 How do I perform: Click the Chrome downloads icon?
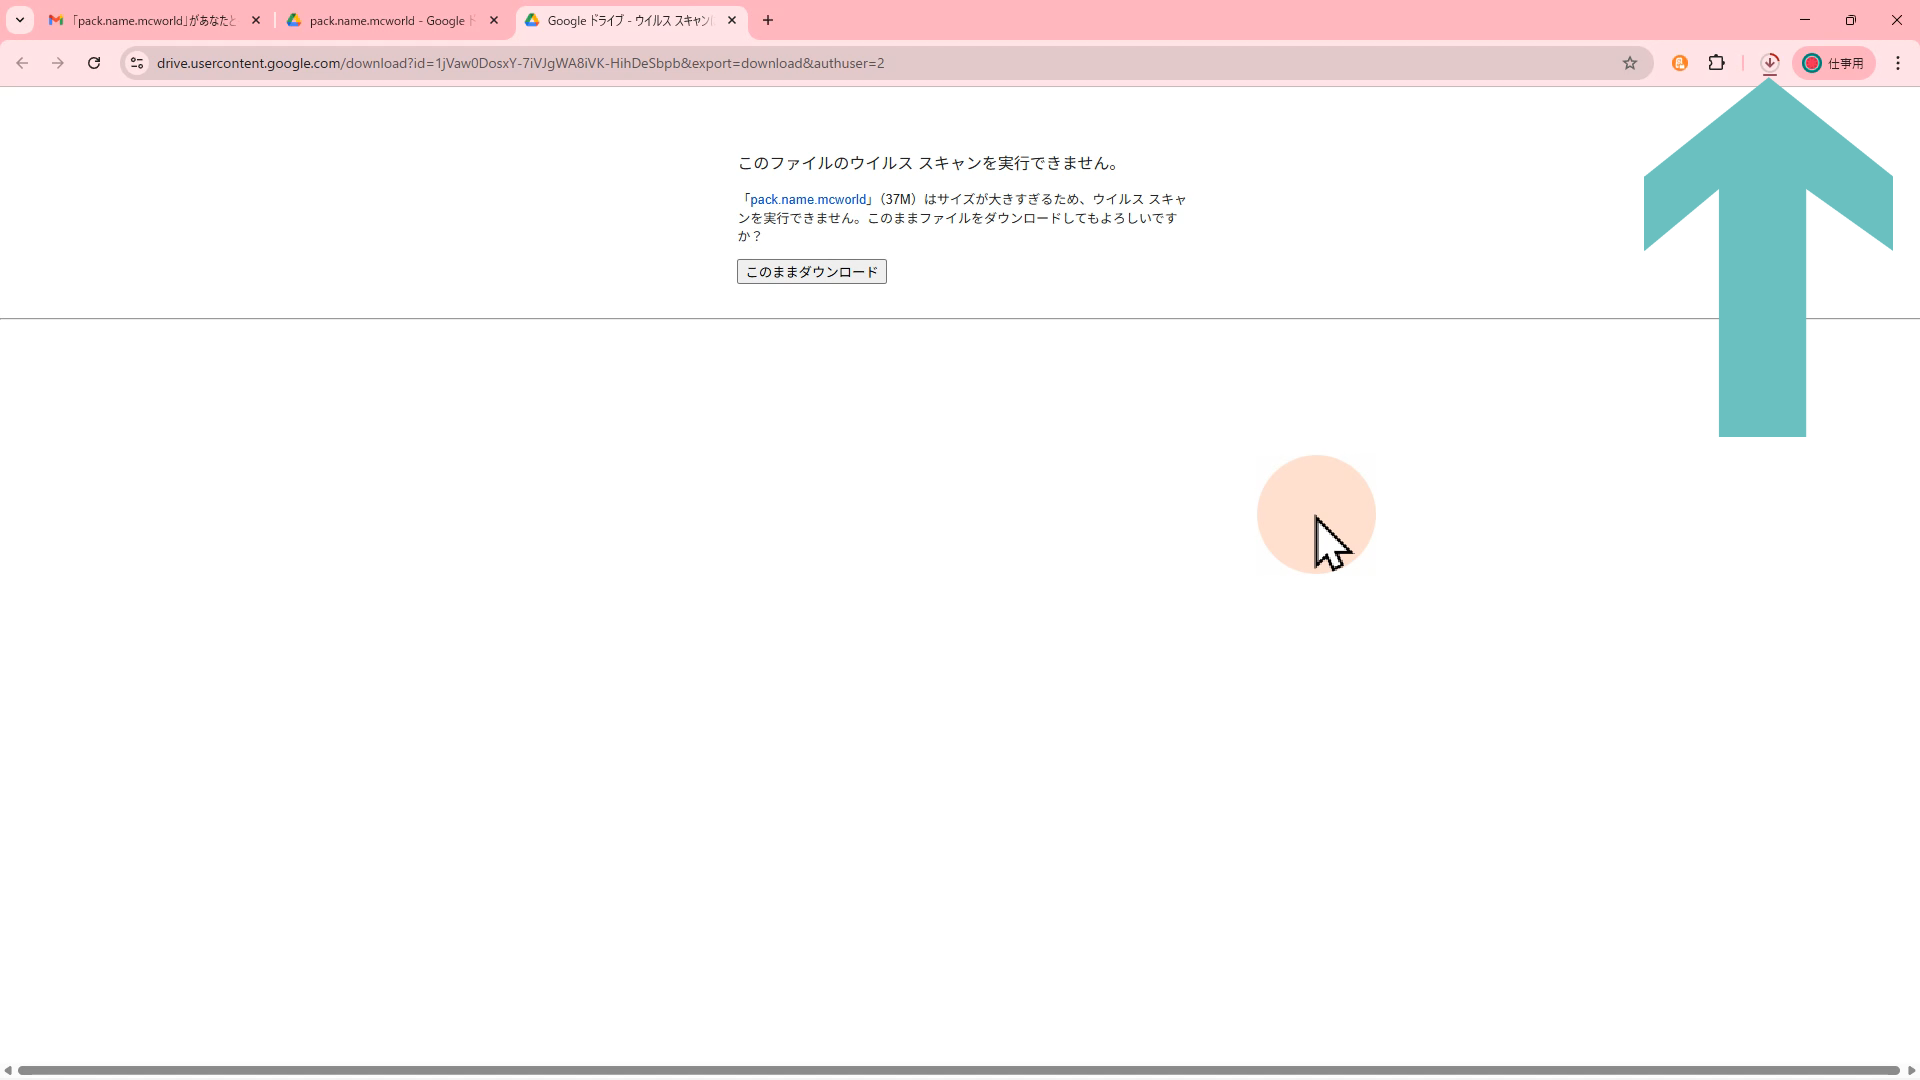(1769, 63)
